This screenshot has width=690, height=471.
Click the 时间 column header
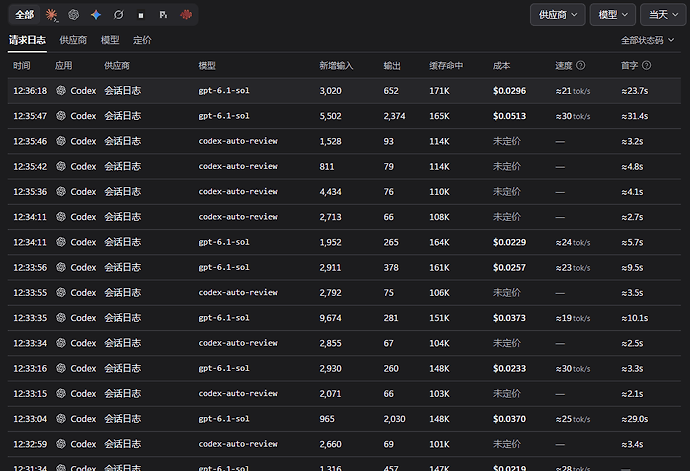pyautogui.click(x=22, y=66)
